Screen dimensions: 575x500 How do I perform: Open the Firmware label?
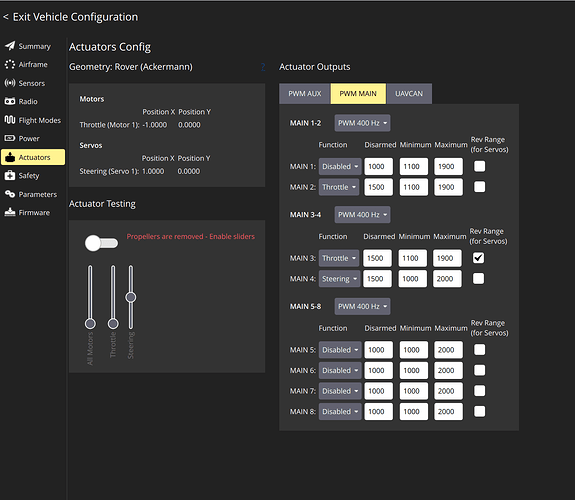tap(34, 213)
